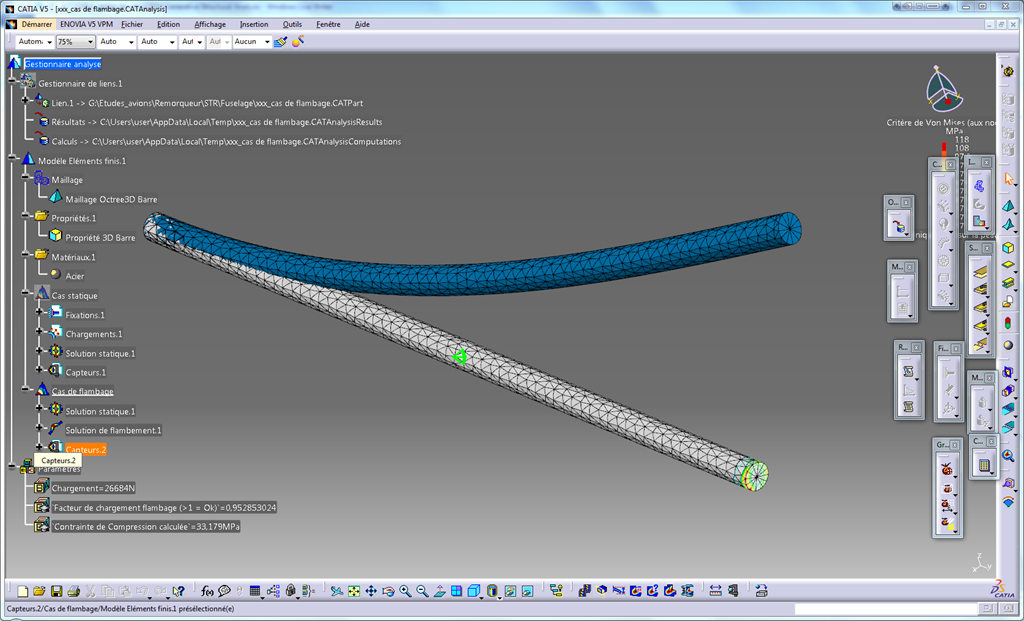Open the Design Table icon
This screenshot has height=621, width=1024.
(255, 591)
